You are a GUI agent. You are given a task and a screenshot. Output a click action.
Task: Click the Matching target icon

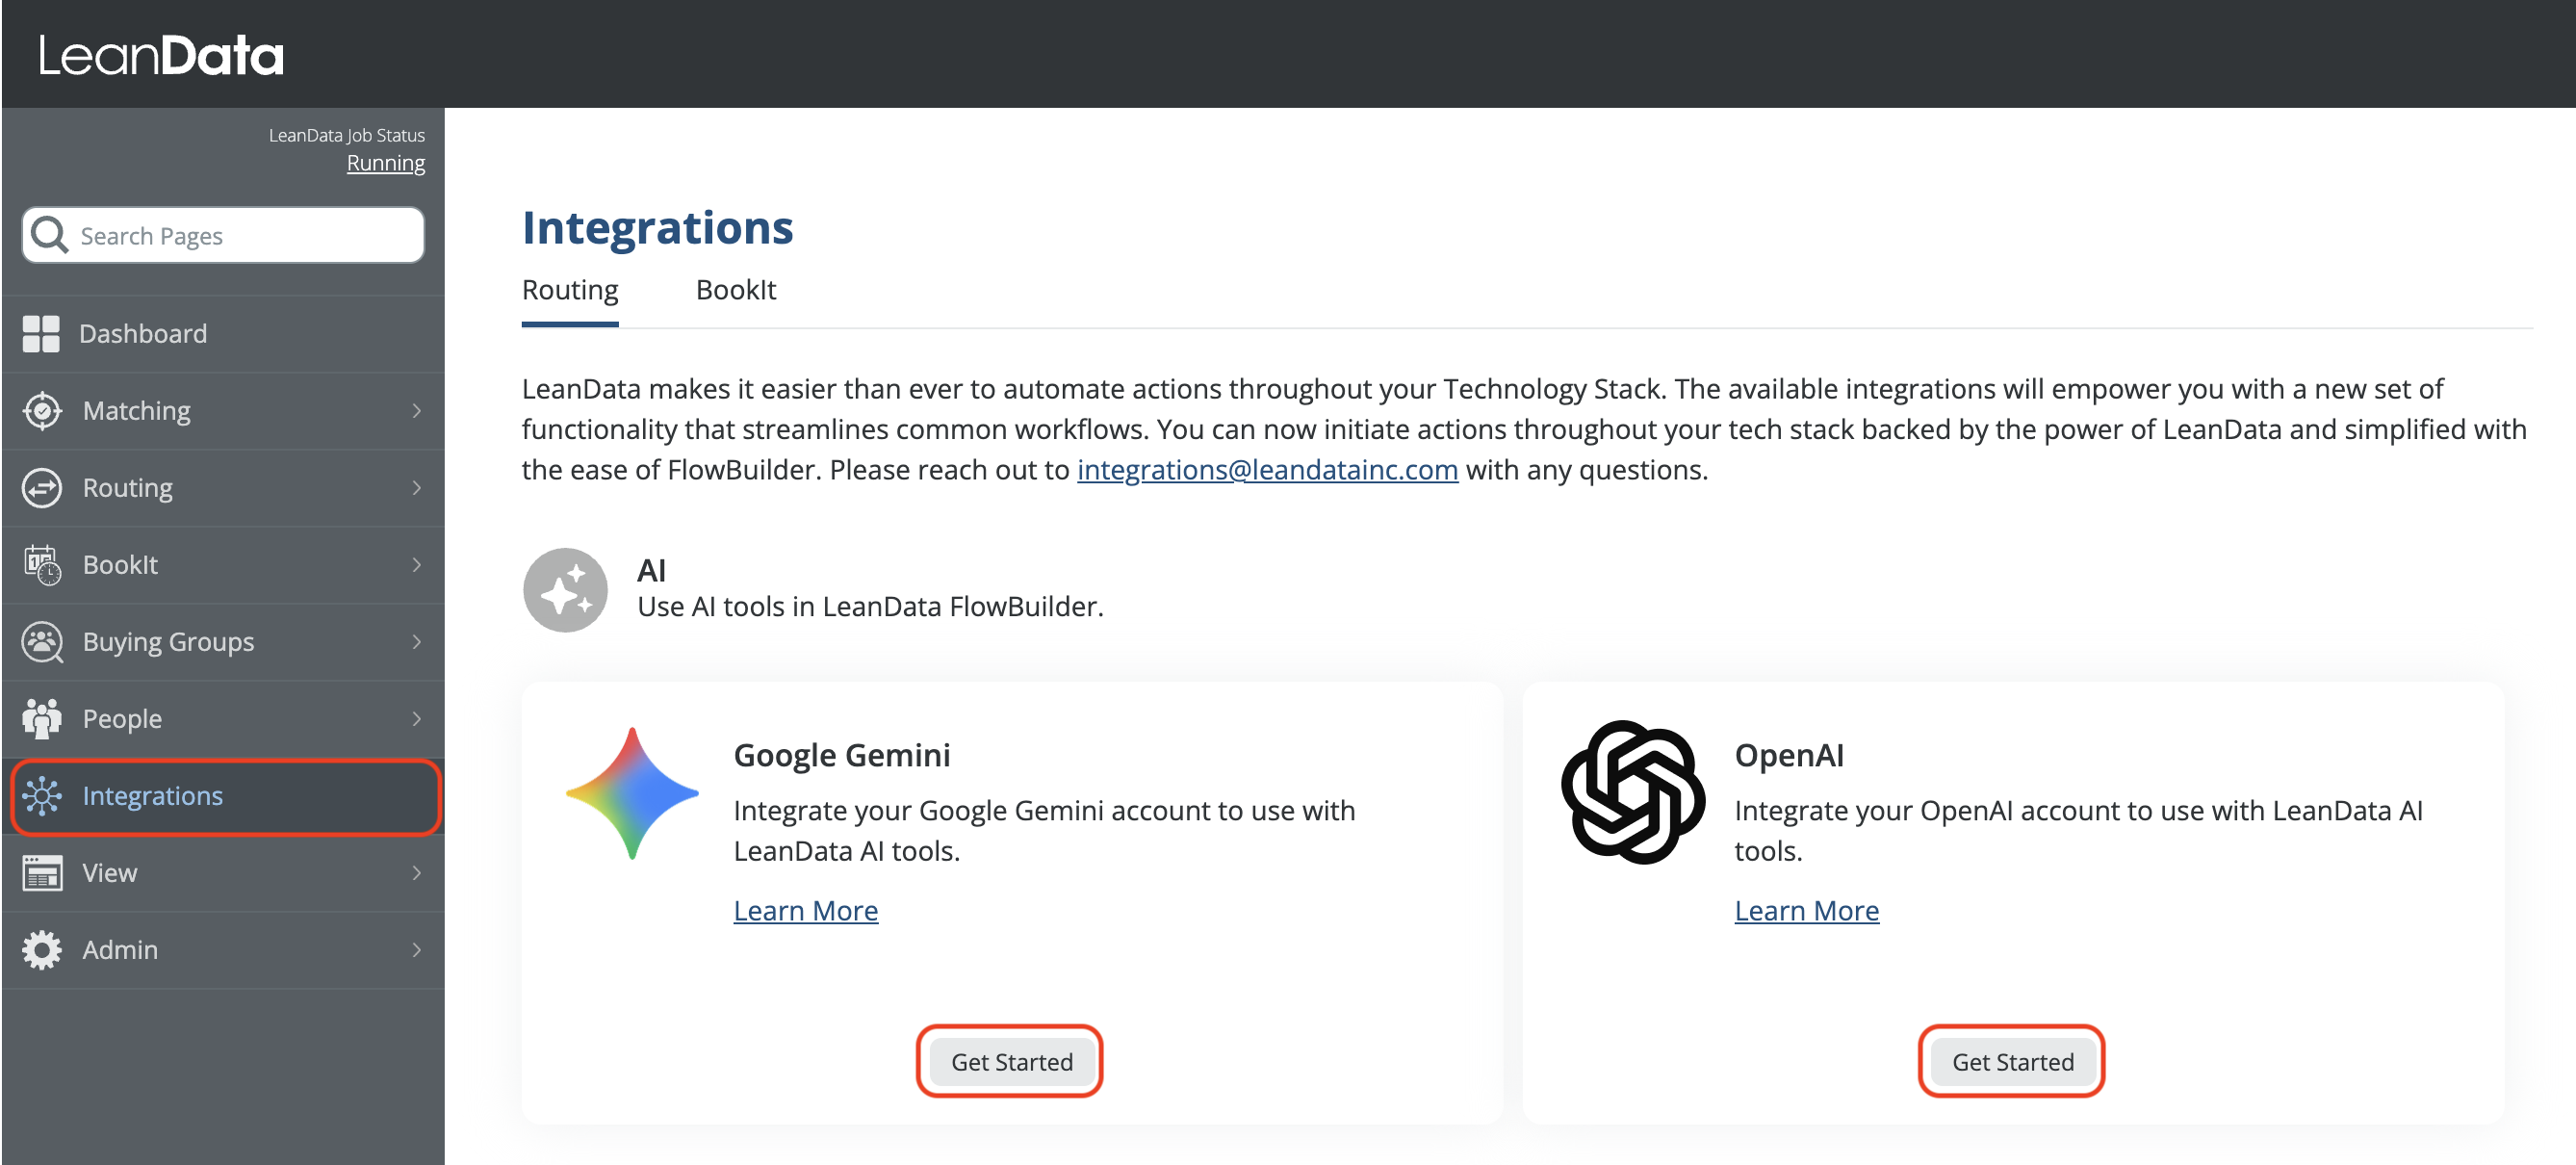click(x=42, y=410)
